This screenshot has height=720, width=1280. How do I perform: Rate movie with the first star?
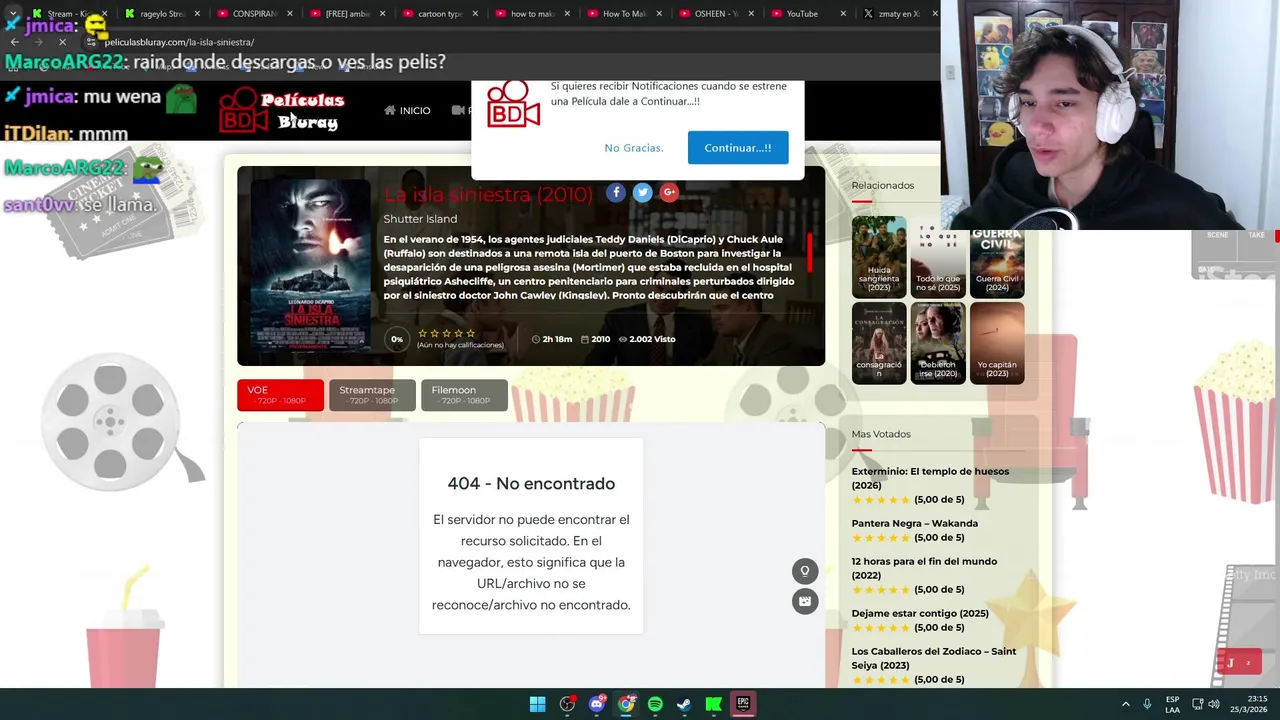click(423, 334)
